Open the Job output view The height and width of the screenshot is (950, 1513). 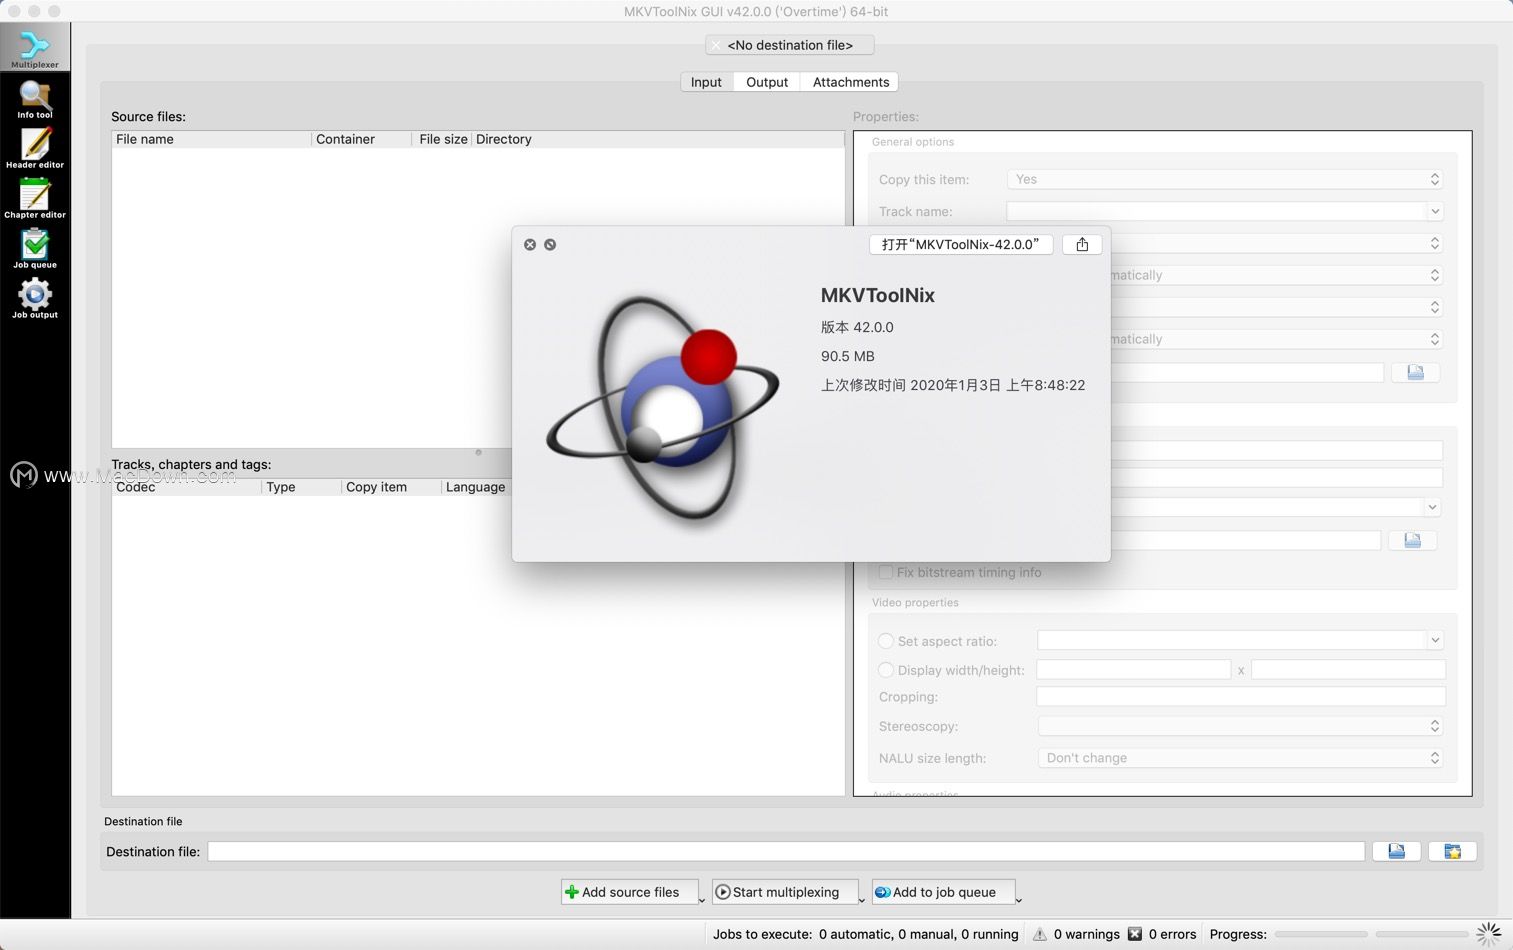click(x=35, y=298)
